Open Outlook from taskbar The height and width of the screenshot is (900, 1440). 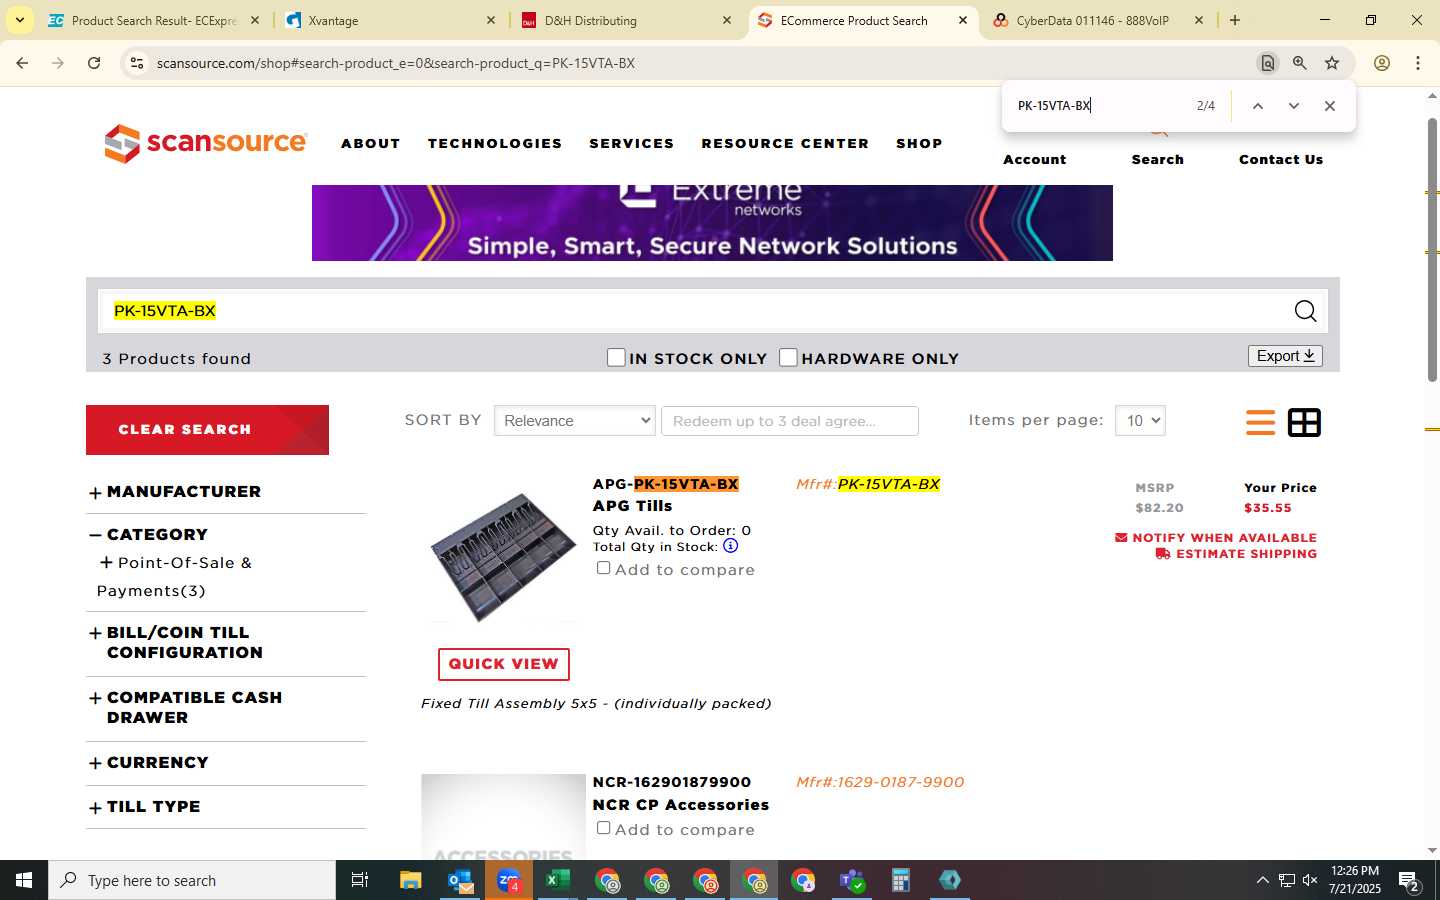(460, 880)
